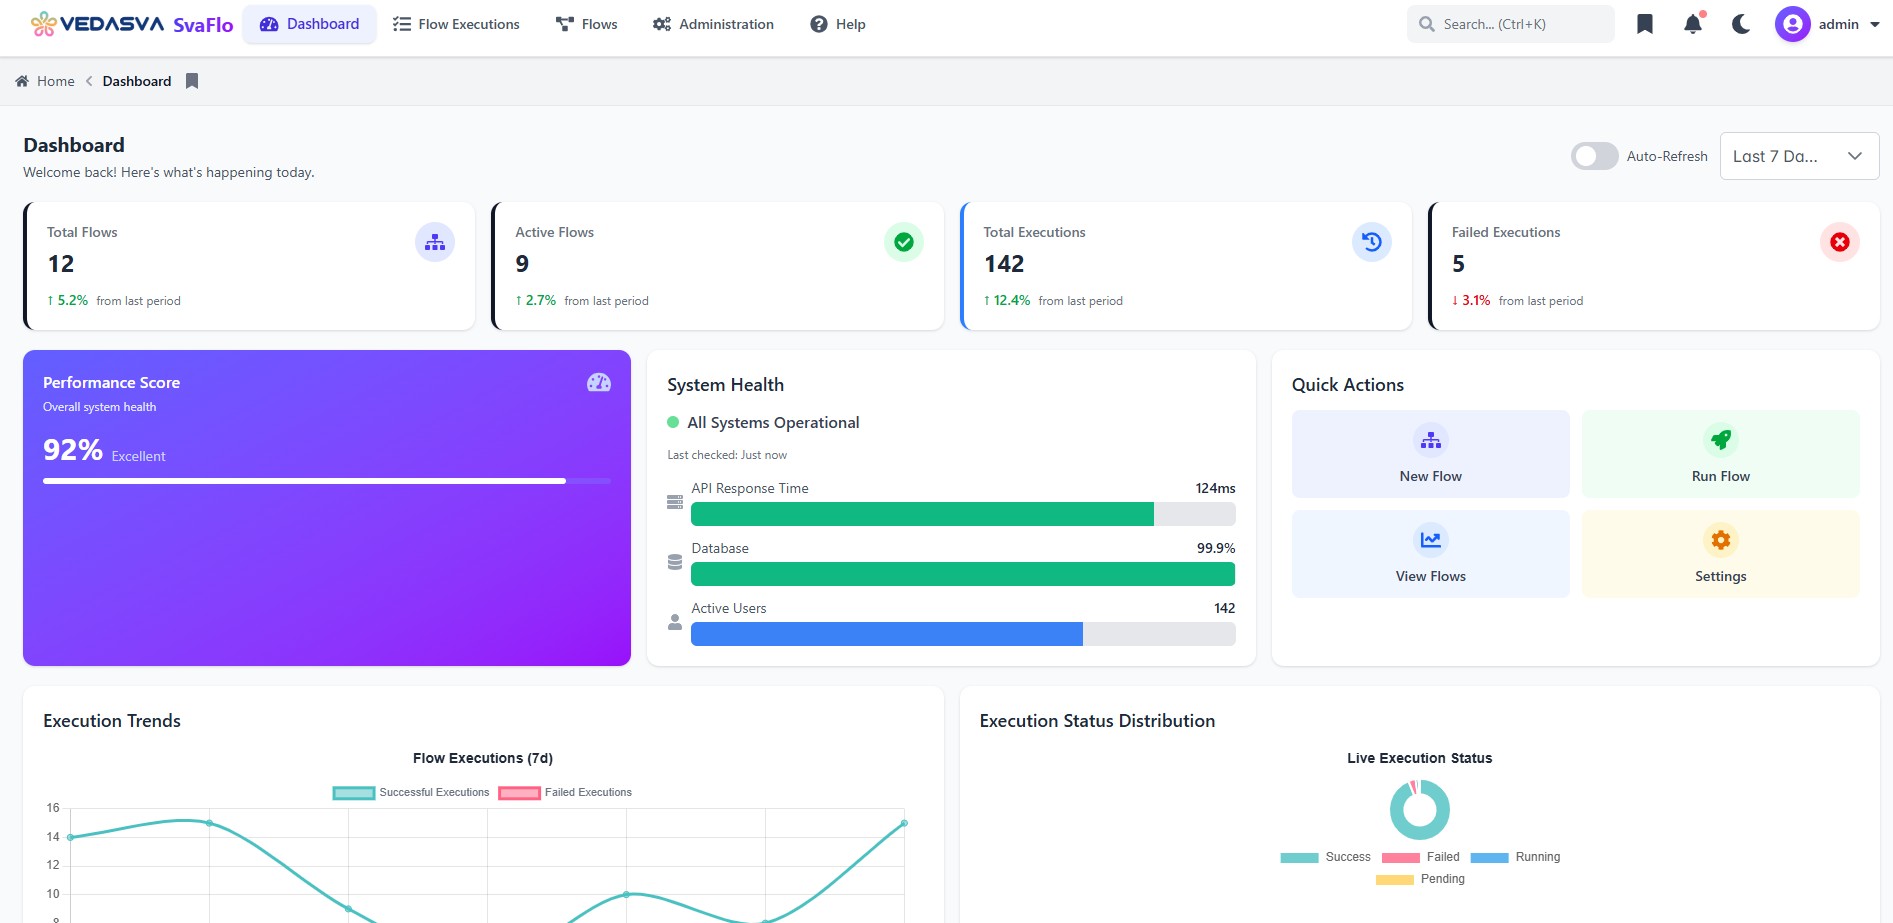Expand the admin account menu arrow
1893x923 pixels.
1875,25
